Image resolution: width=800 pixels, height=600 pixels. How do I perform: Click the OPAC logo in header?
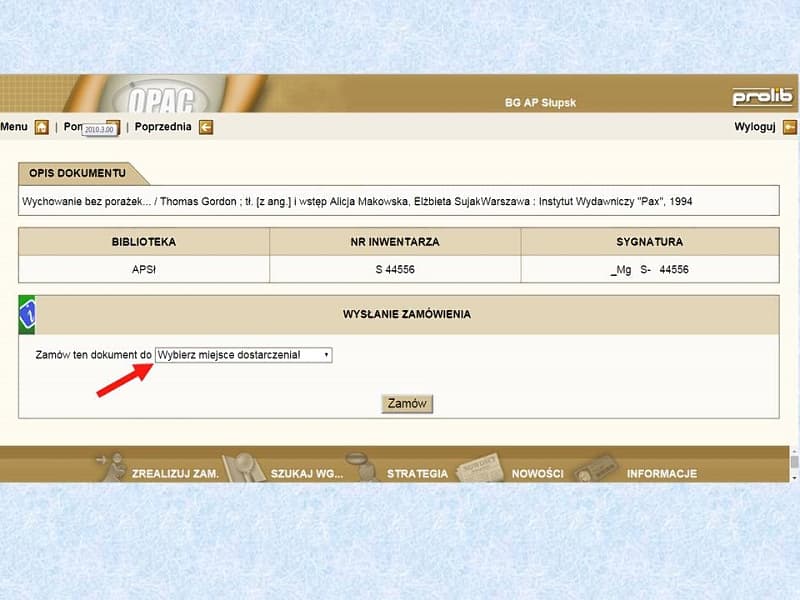point(167,98)
